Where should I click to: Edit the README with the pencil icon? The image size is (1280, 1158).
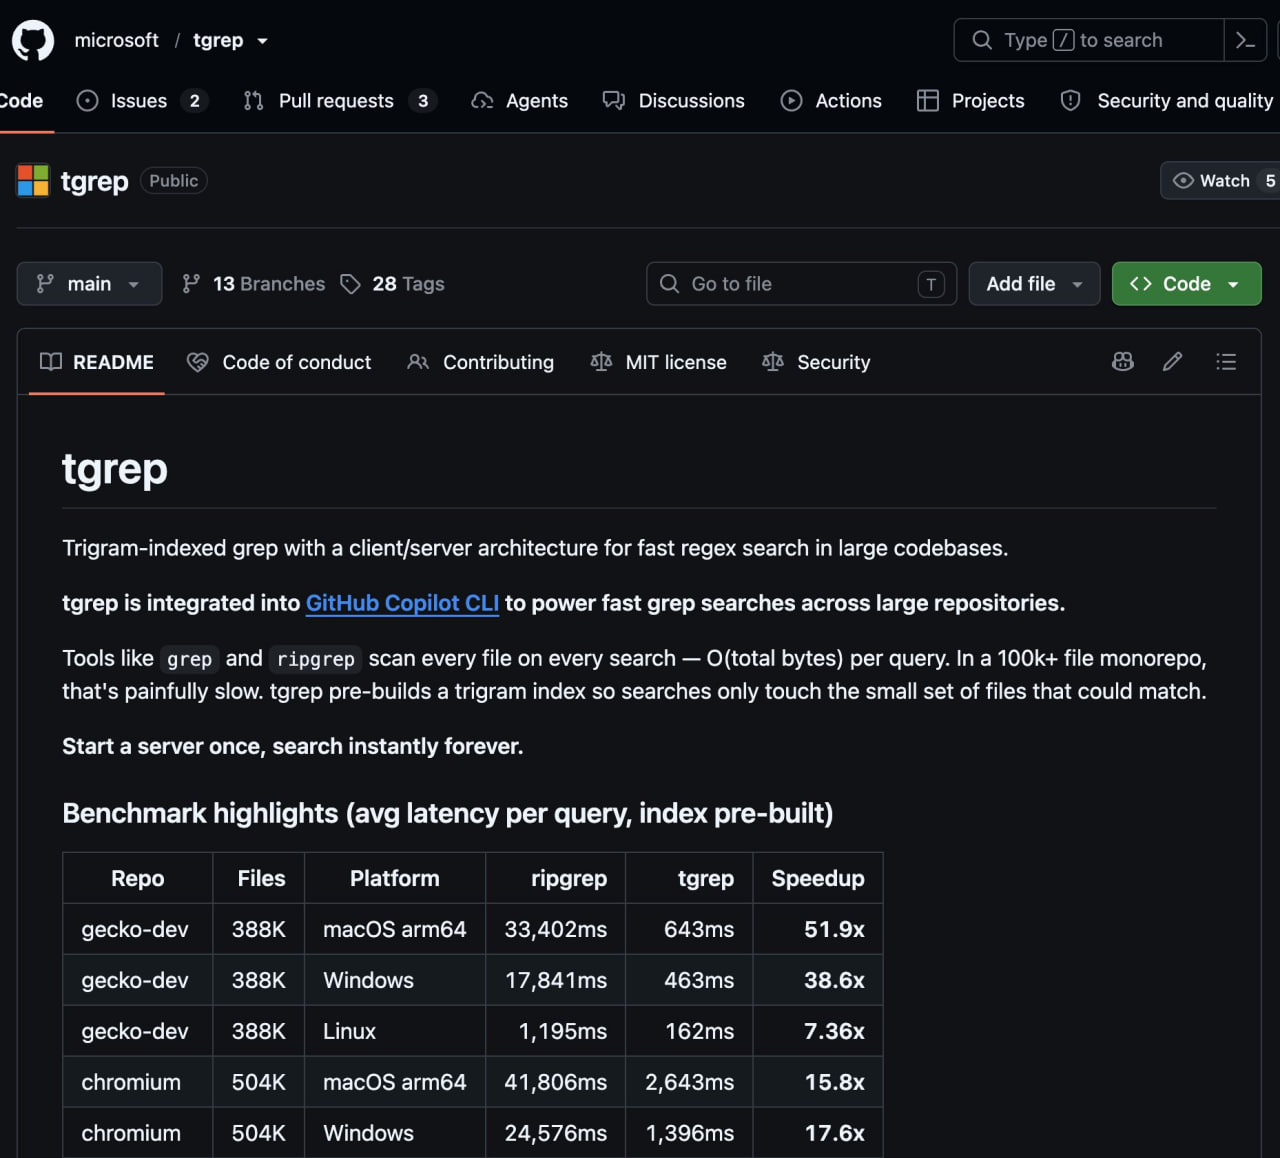click(1173, 362)
